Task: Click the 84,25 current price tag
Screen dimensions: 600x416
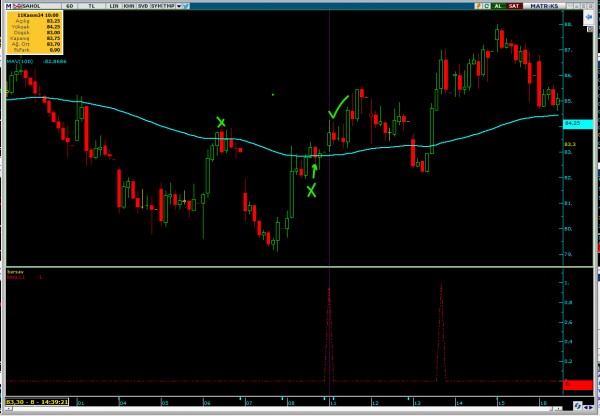Action: tap(578, 124)
